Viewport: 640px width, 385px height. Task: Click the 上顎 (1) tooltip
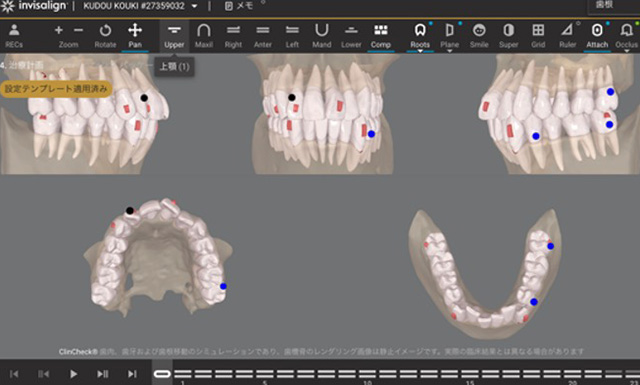pyautogui.click(x=174, y=67)
